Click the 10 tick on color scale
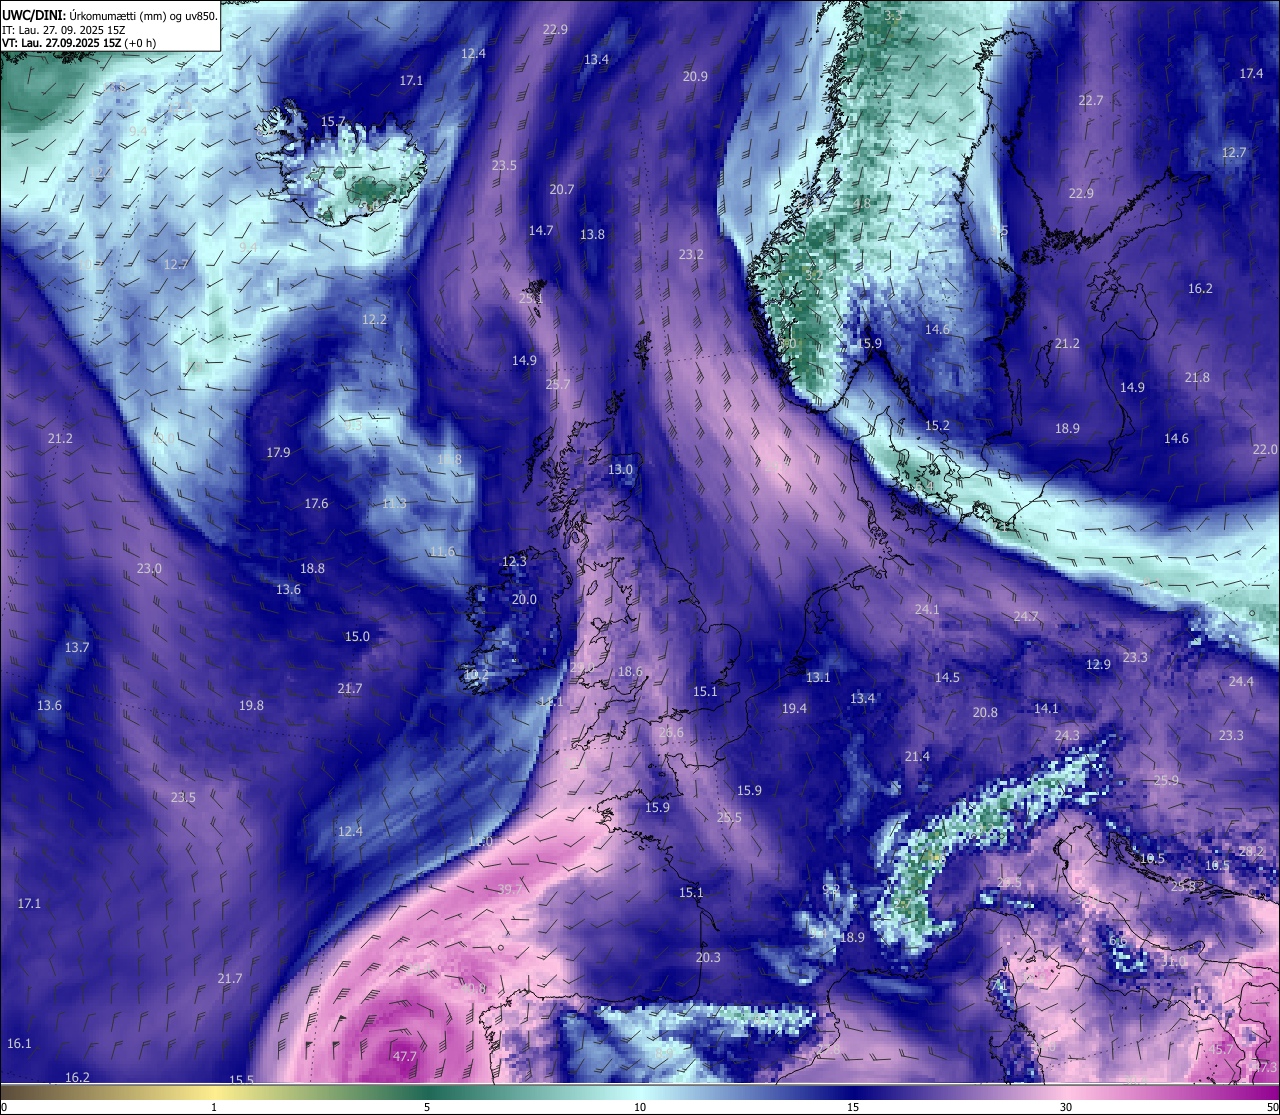Image resolution: width=1280 pixels, height=1115 pixels. coord(640,1107)
